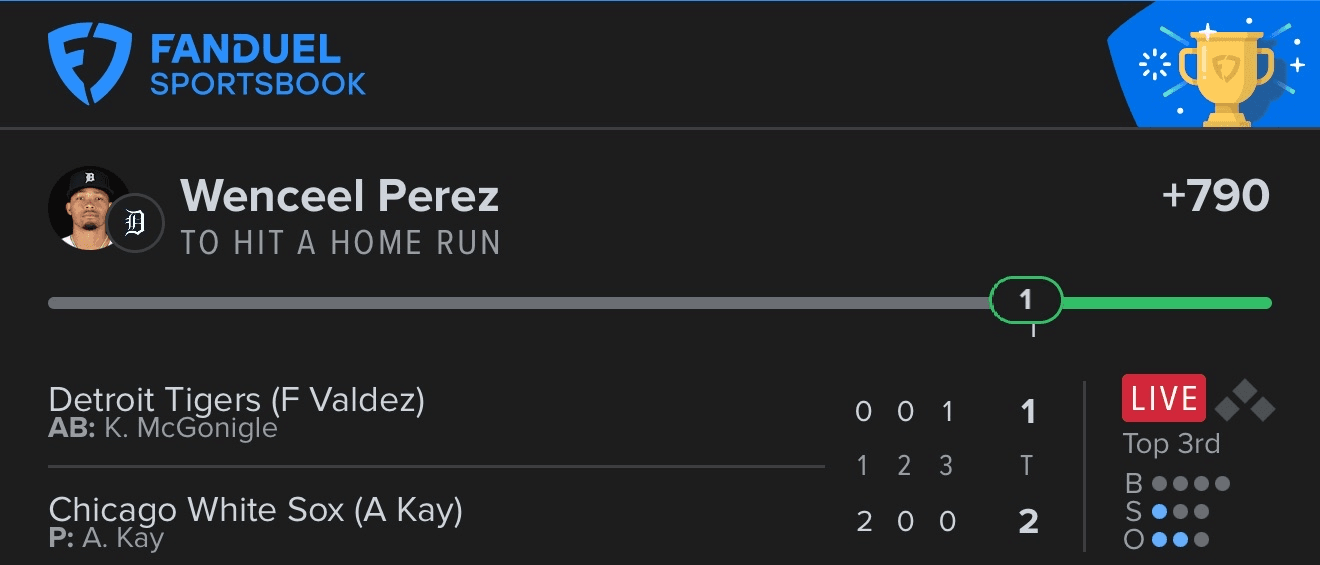Click the Detroit Tigers team badge icon
This screenshot has height=565, width=1320.
tap(135, 223)
